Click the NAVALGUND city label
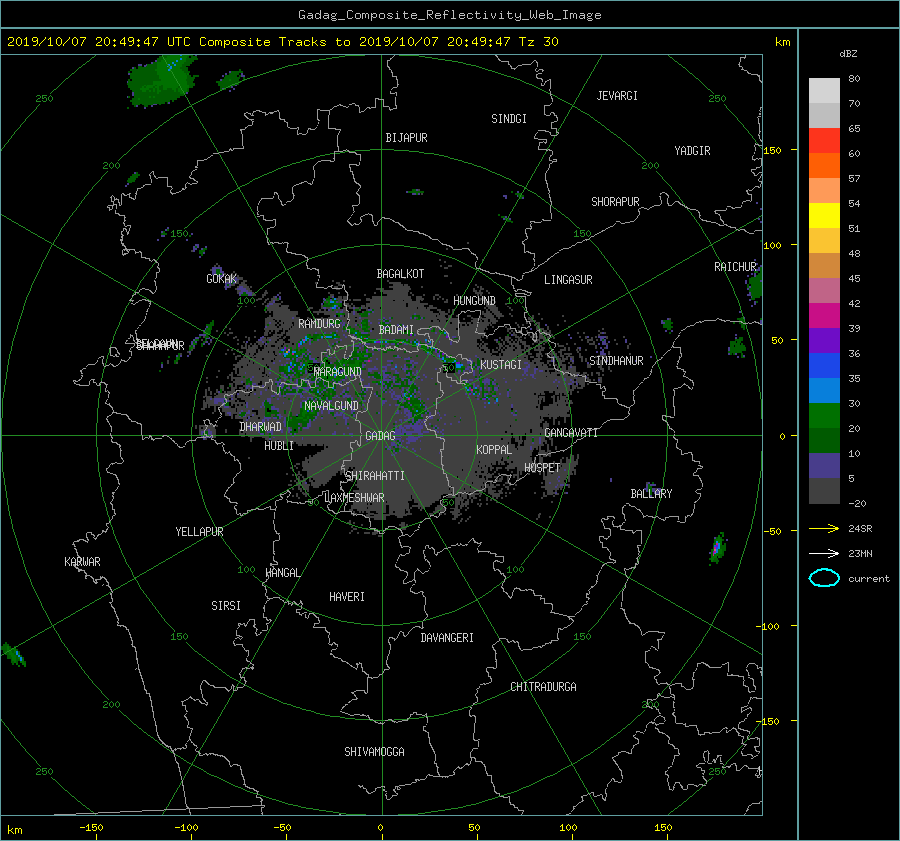The image size is (900, 841). (331, 406)
